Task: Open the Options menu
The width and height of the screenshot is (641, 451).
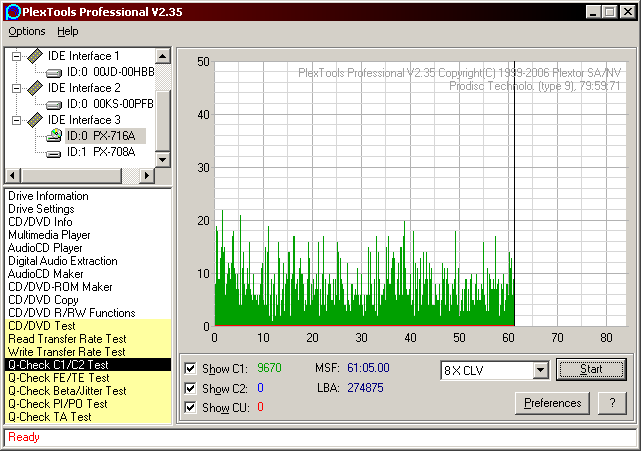Action: click(27, 31)
